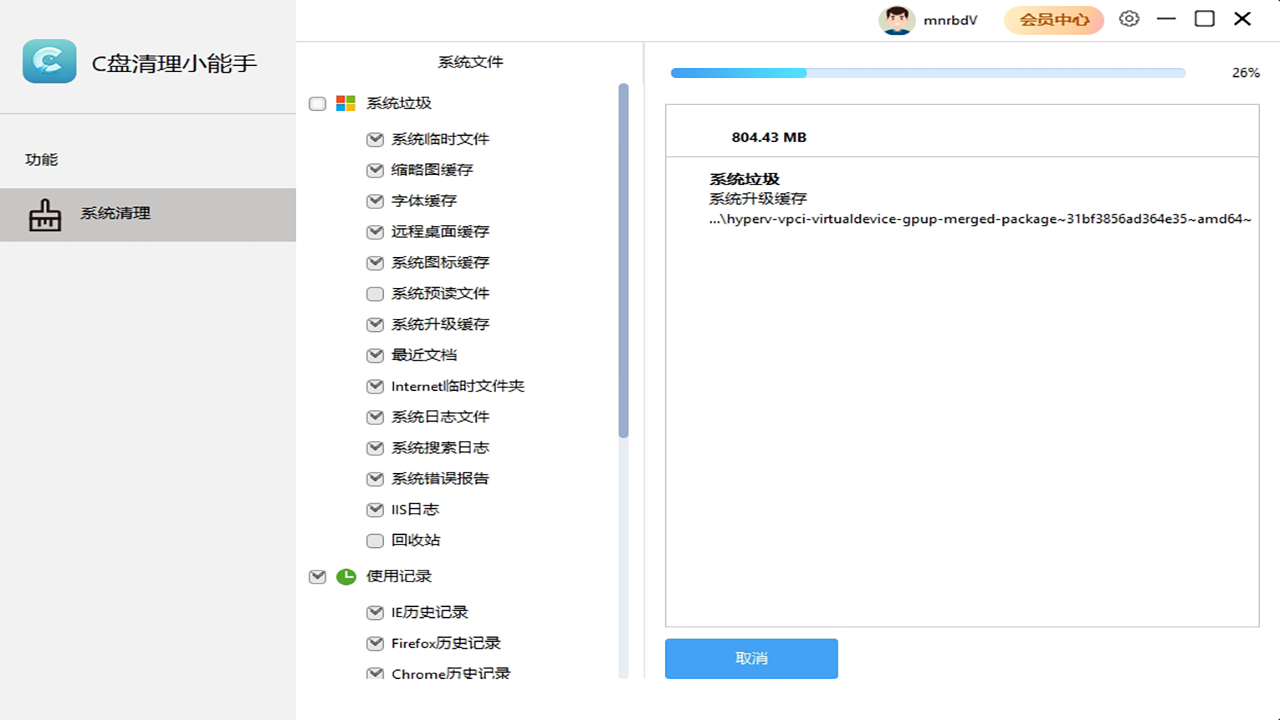Click the C盘清理小能手 app logo icon
The height and width of the screenshot is (720, 1280).
49,61
